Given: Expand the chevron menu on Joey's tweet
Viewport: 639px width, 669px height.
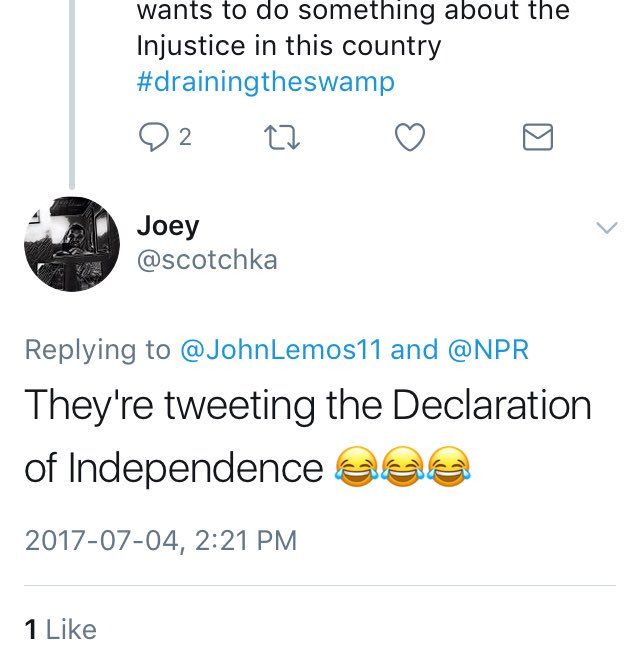Looking at the screenshot, I should (x=607, y=228).
